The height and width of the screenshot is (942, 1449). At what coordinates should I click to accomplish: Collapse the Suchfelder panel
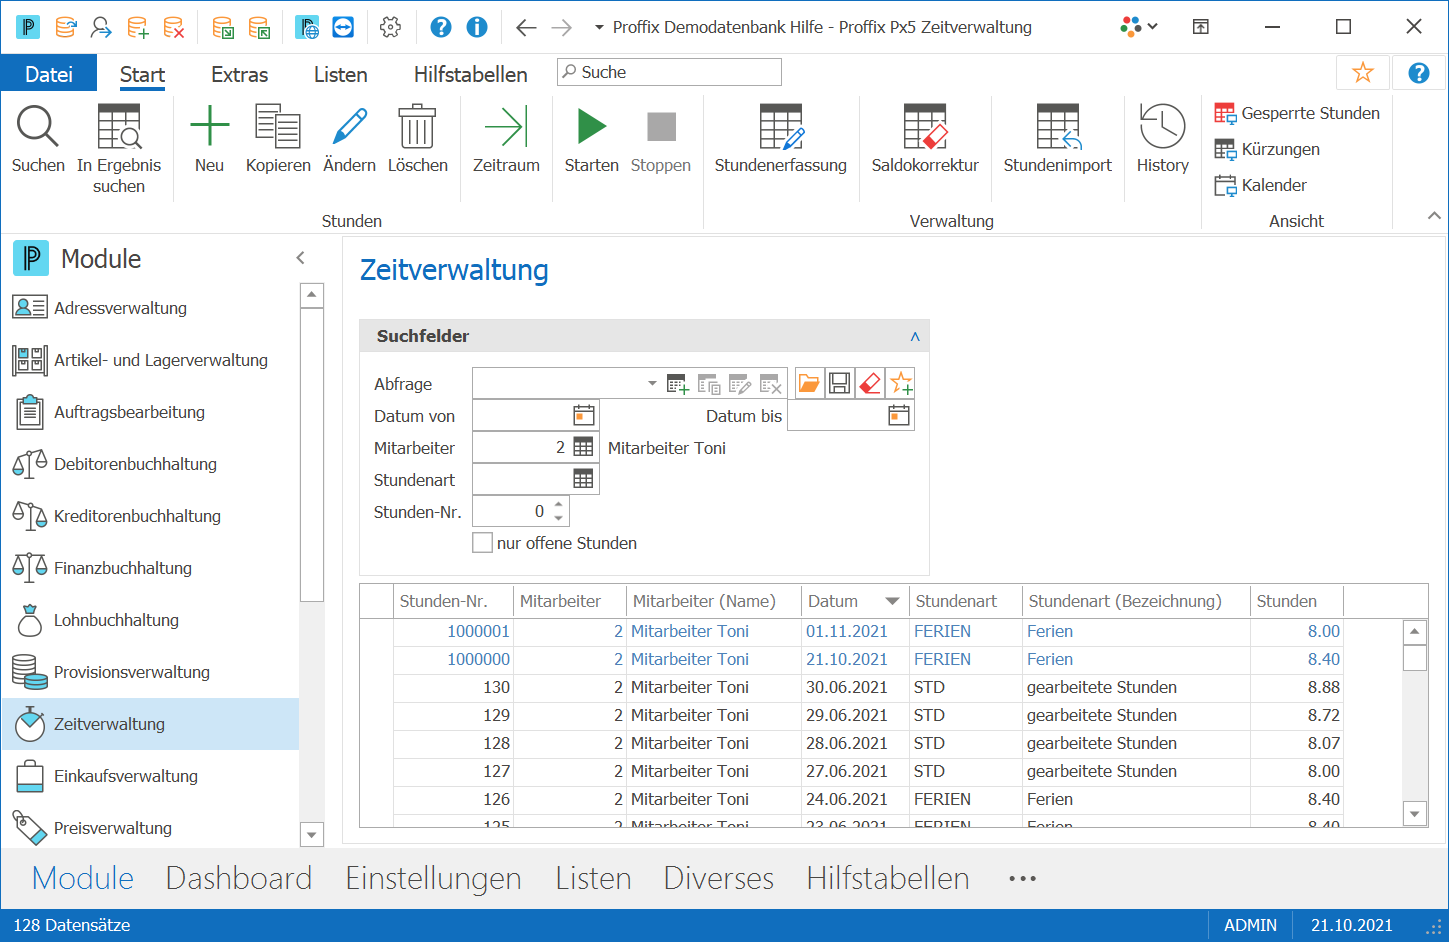coord(915,337)
